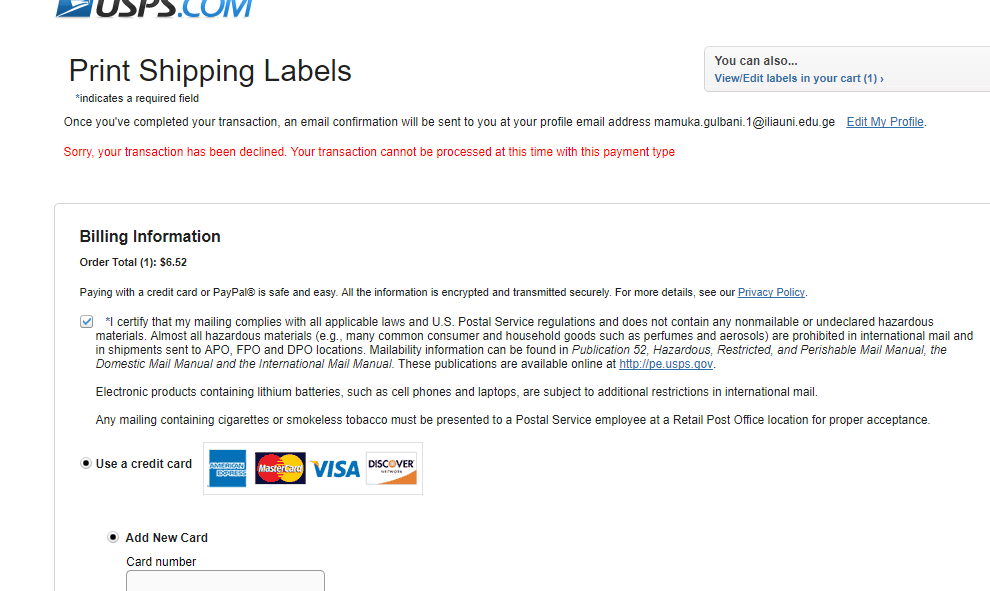Click inside the Card number field
The height and width of the screenshot is (591, 990).
tap(224, 581)
